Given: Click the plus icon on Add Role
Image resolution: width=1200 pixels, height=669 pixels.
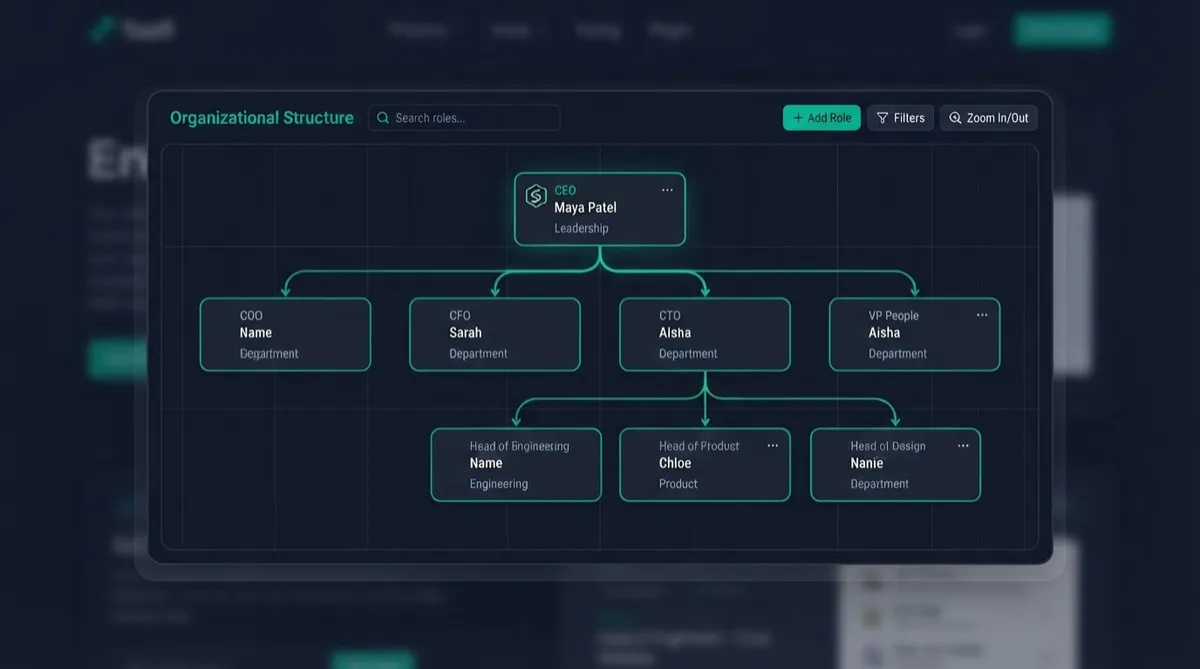Looking at the screenshot, I should (x=798, y=118).
